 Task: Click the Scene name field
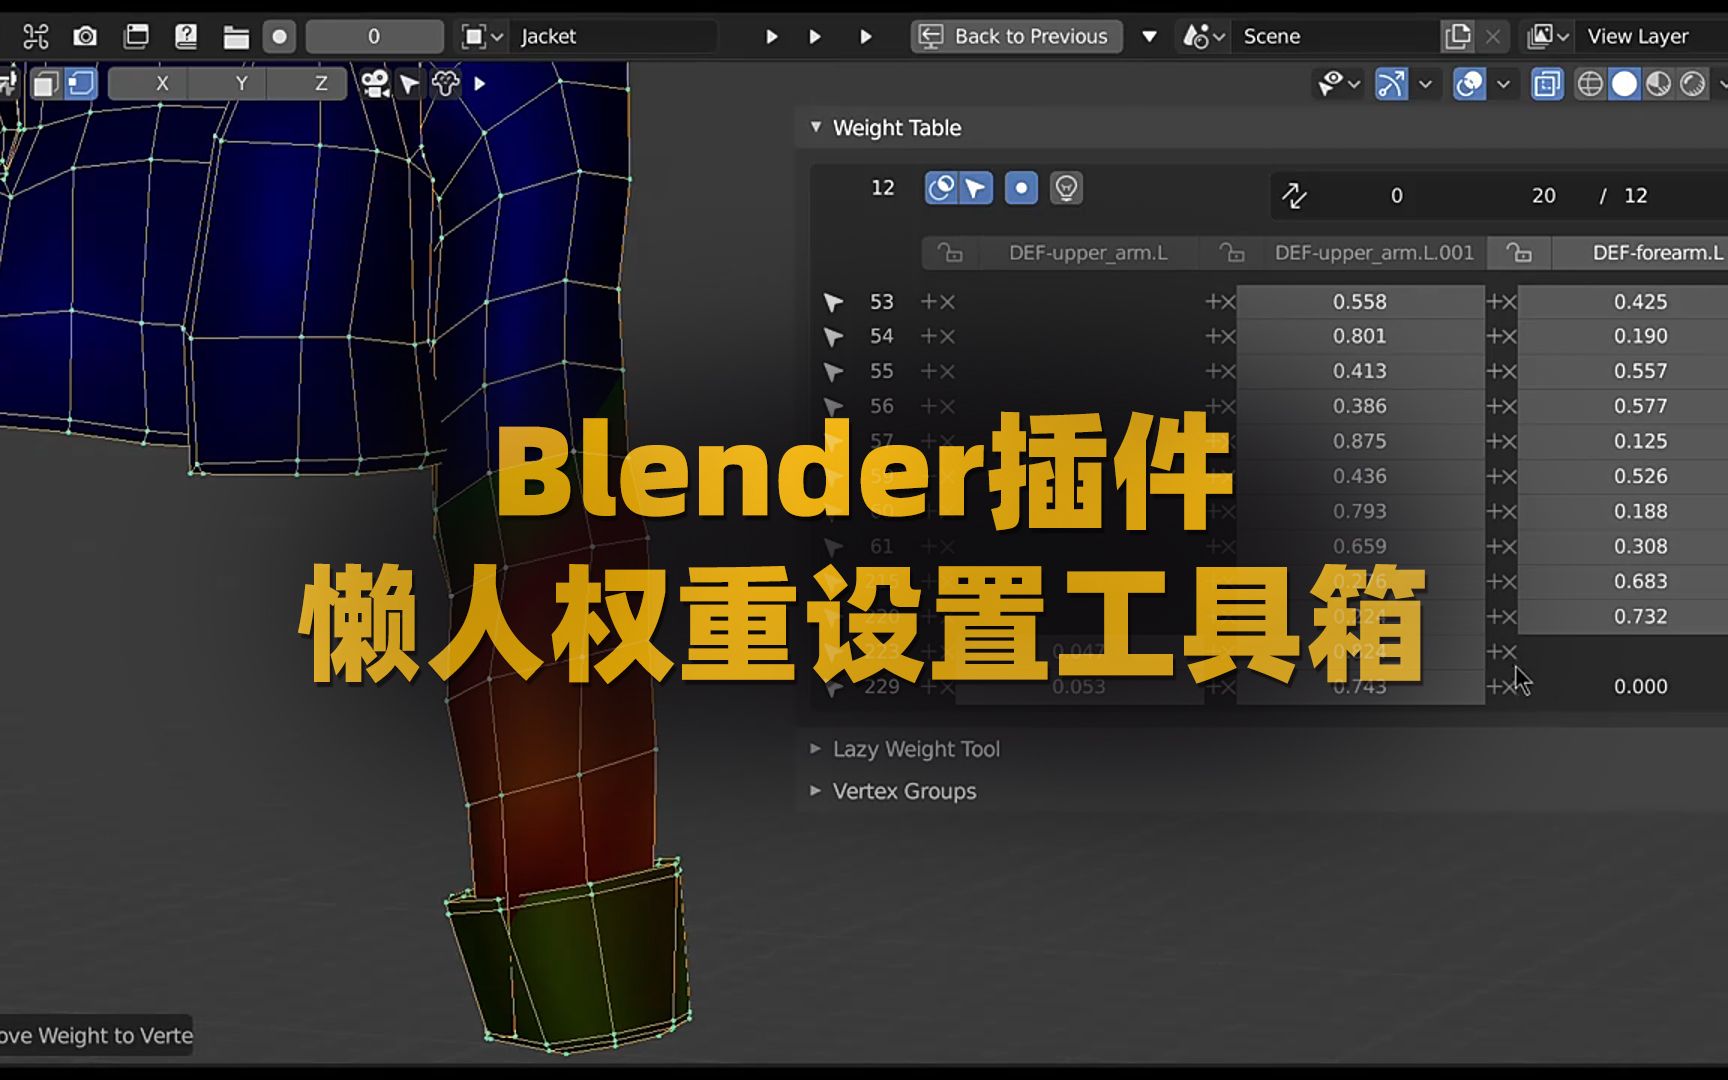point(1333,37)
